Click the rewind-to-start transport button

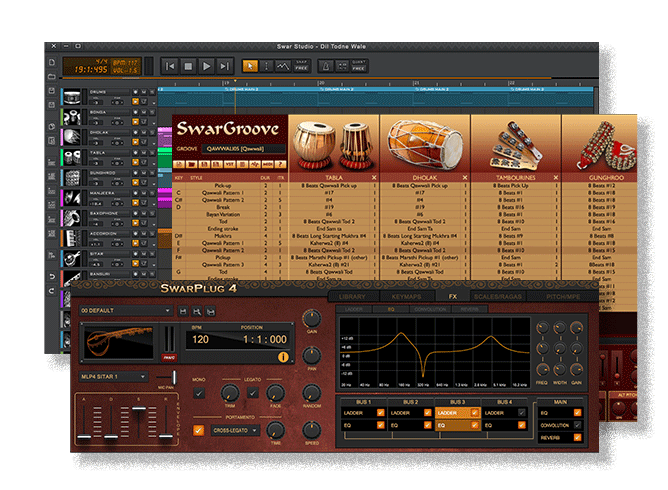[x=171, y=66]
